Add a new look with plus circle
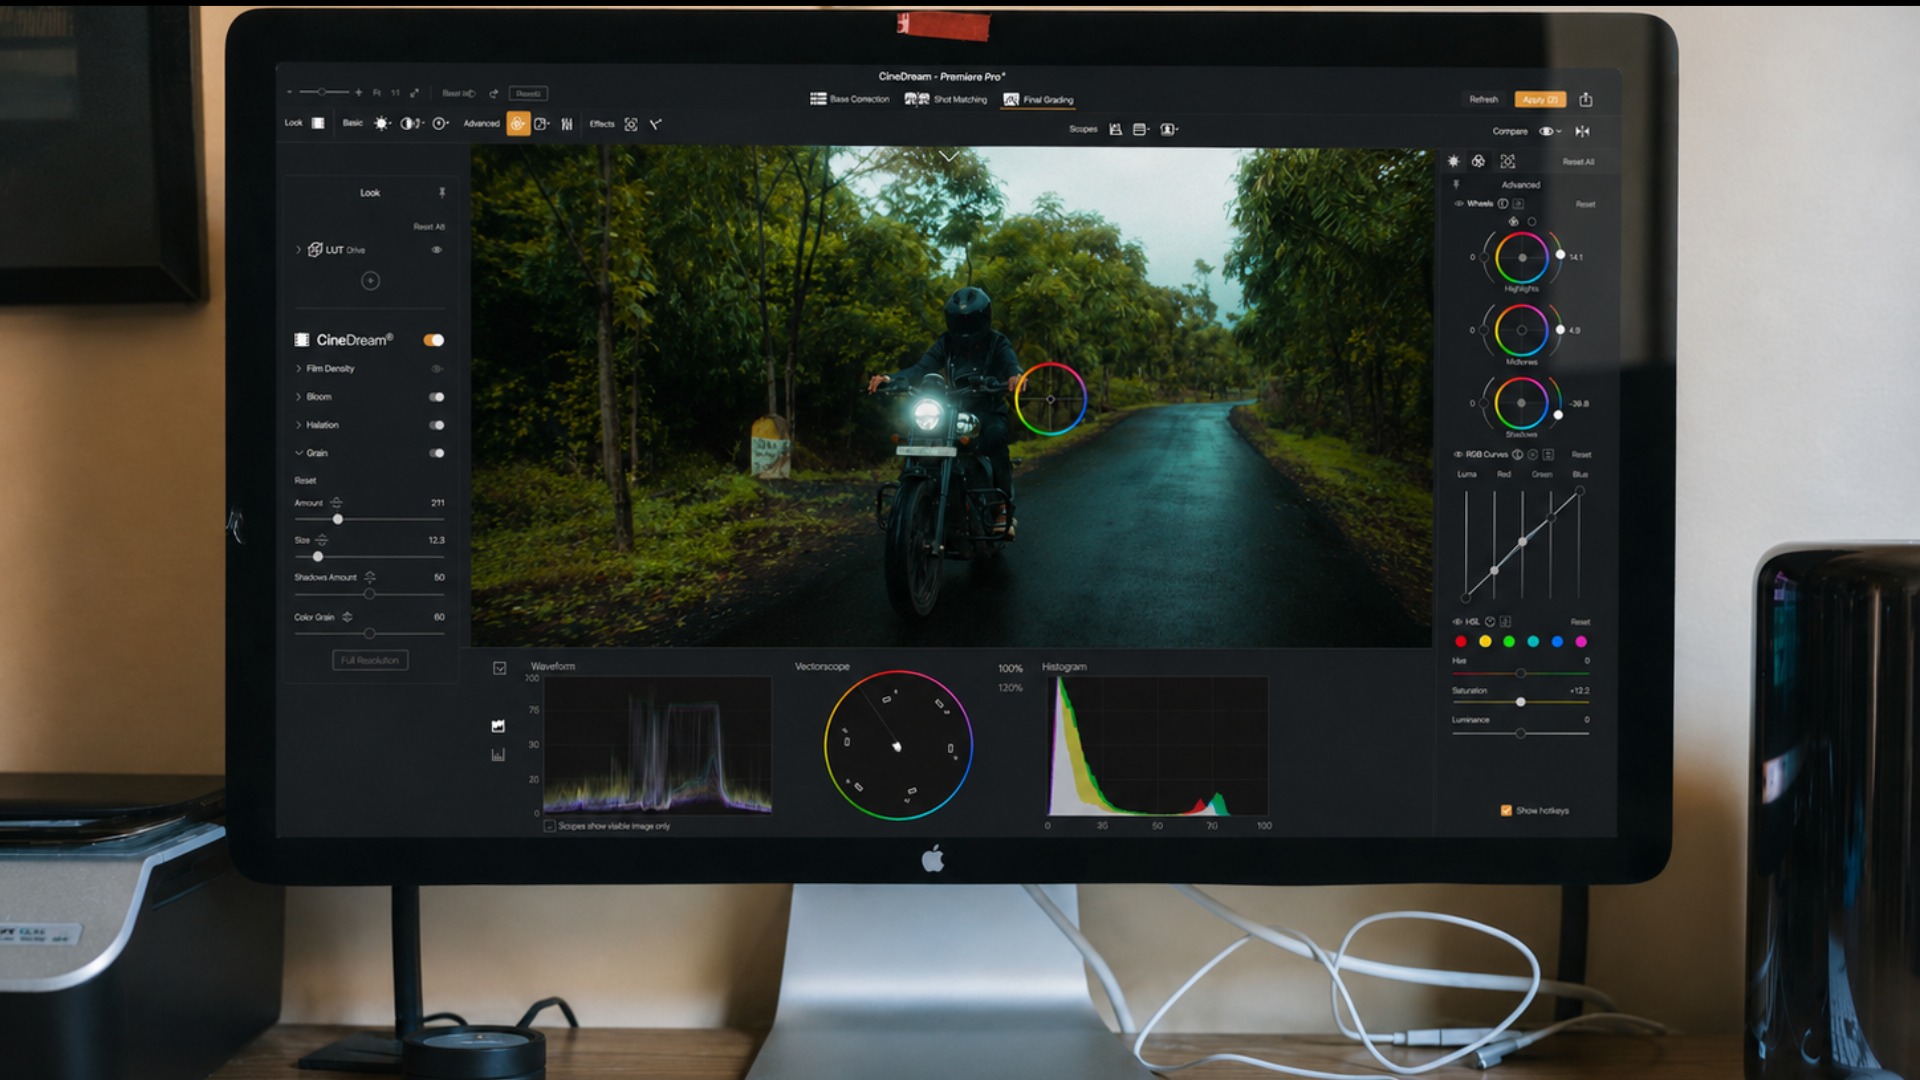Screen dimensions: 1920x1080 pyautogui.click(x=370, y=281)
